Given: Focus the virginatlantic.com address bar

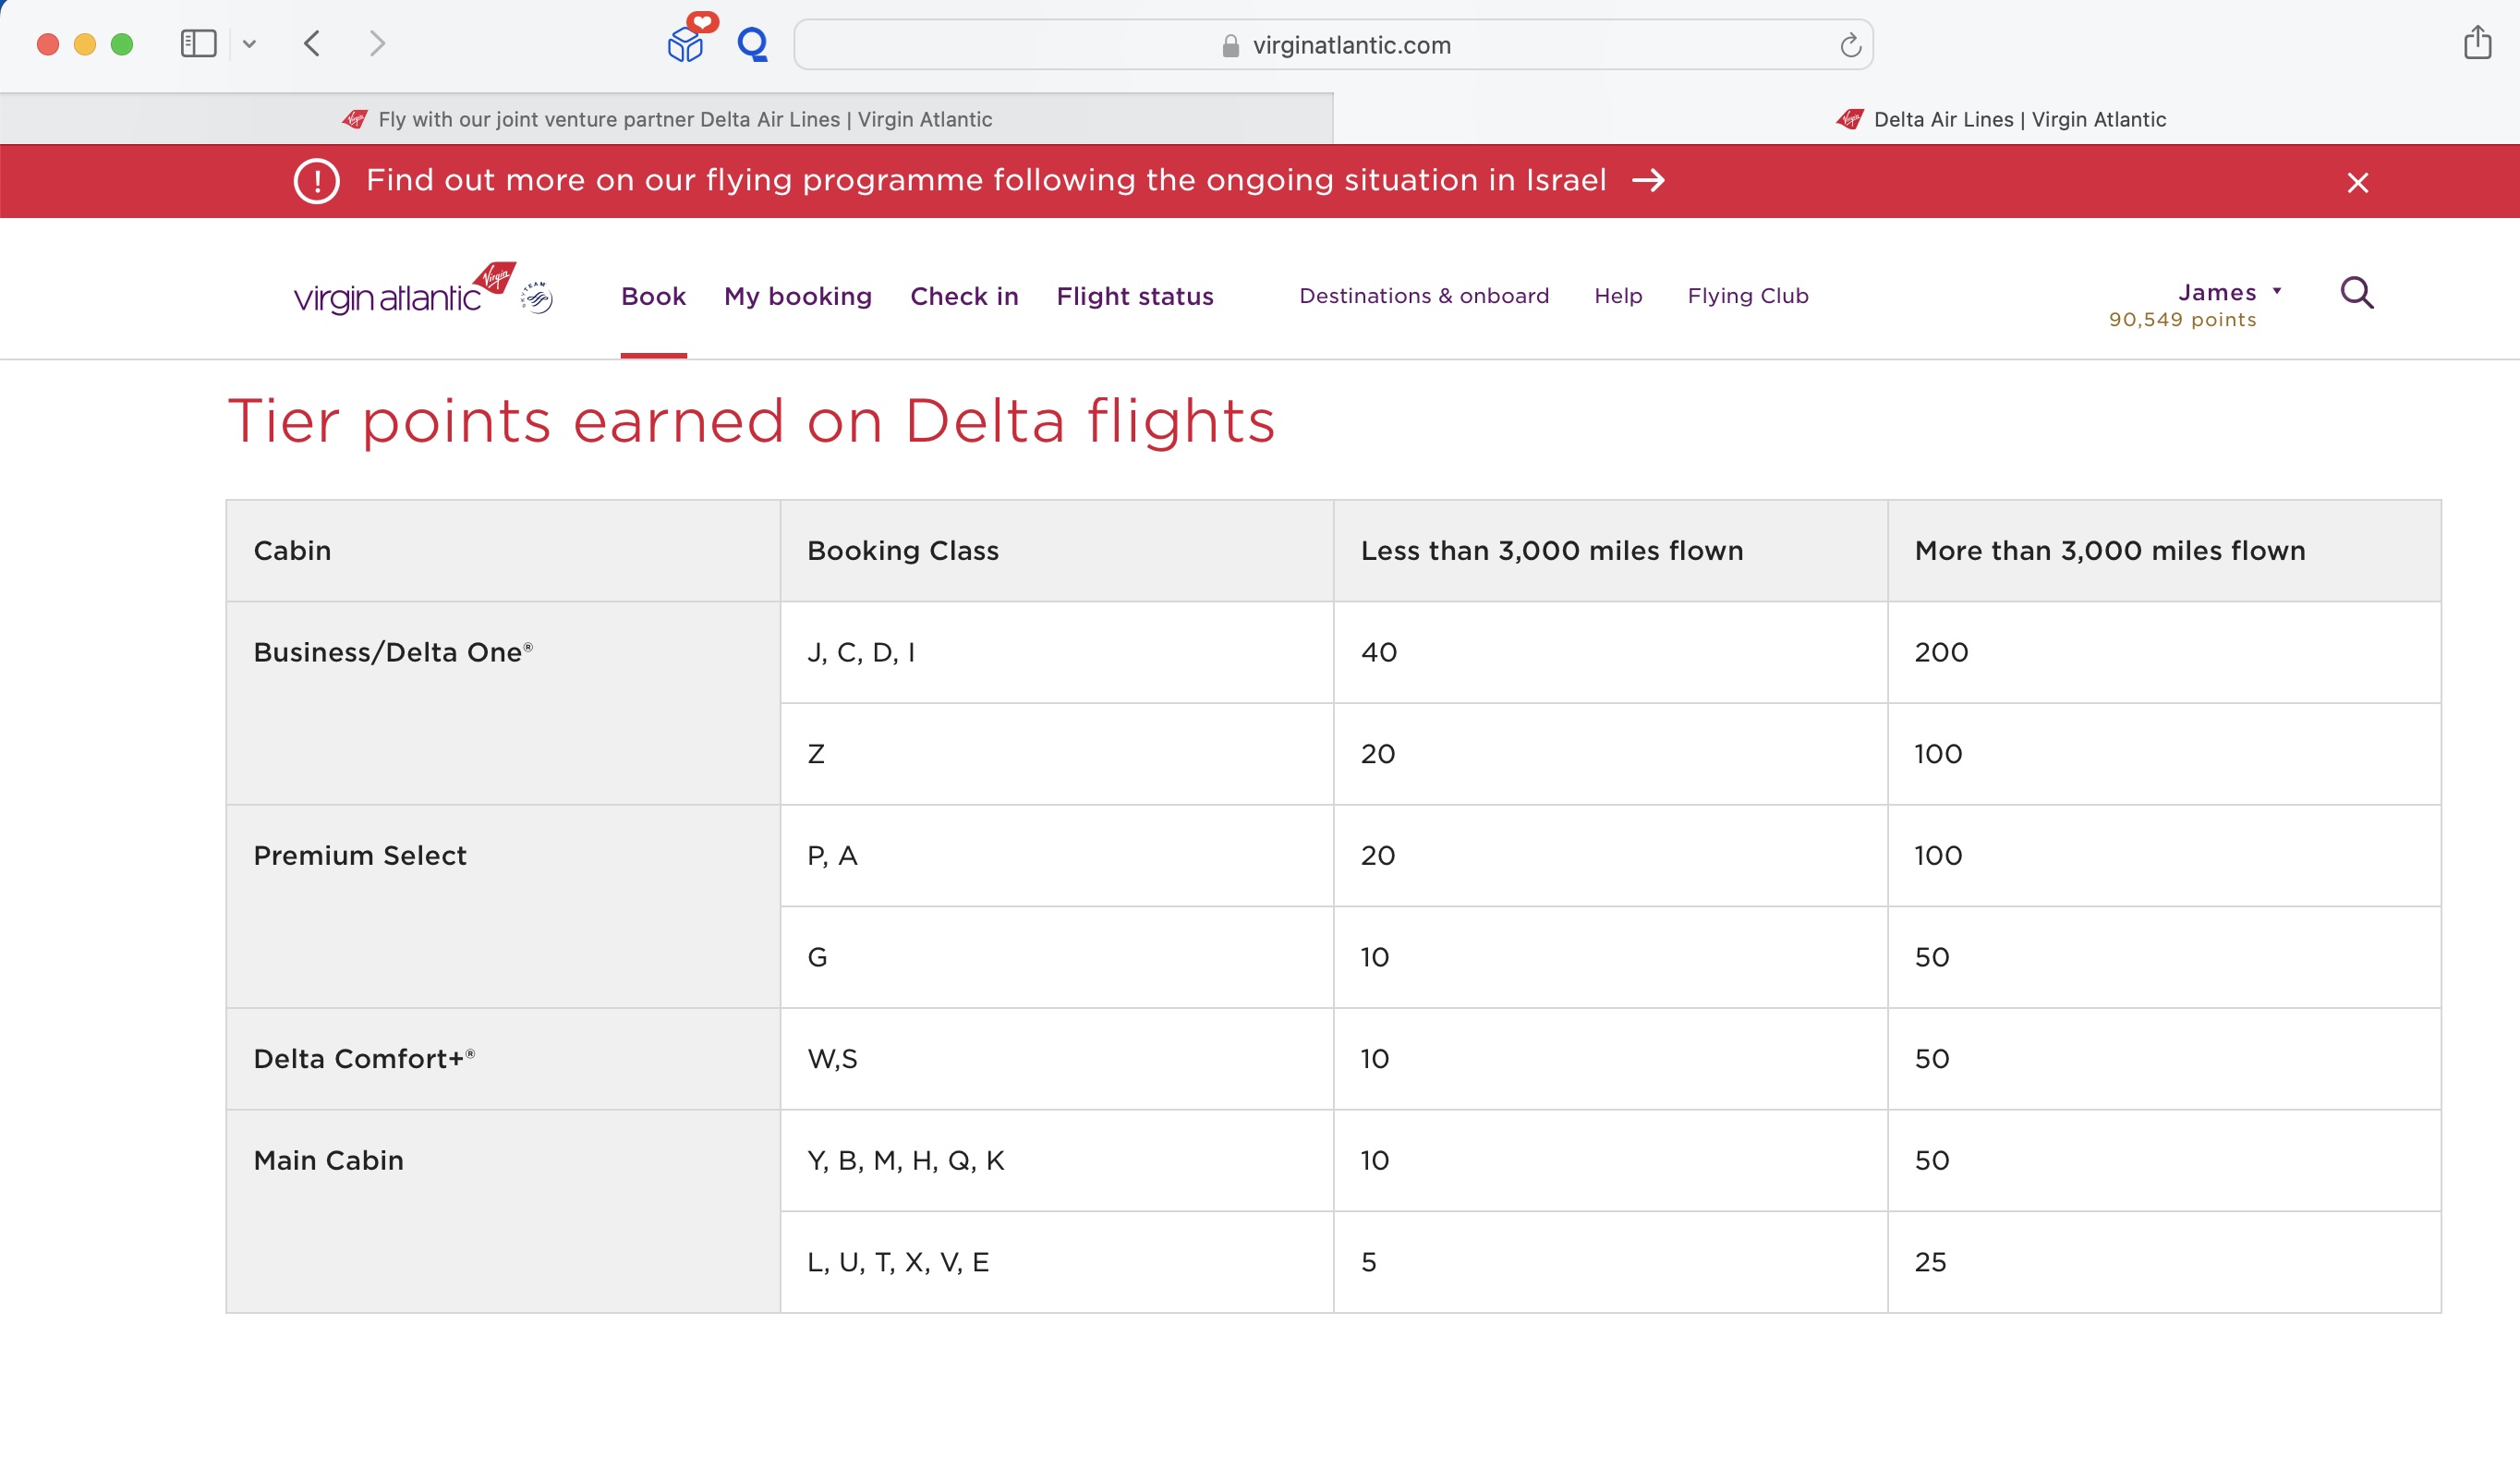Looking at the screenshot, I should coord(1333,45).
